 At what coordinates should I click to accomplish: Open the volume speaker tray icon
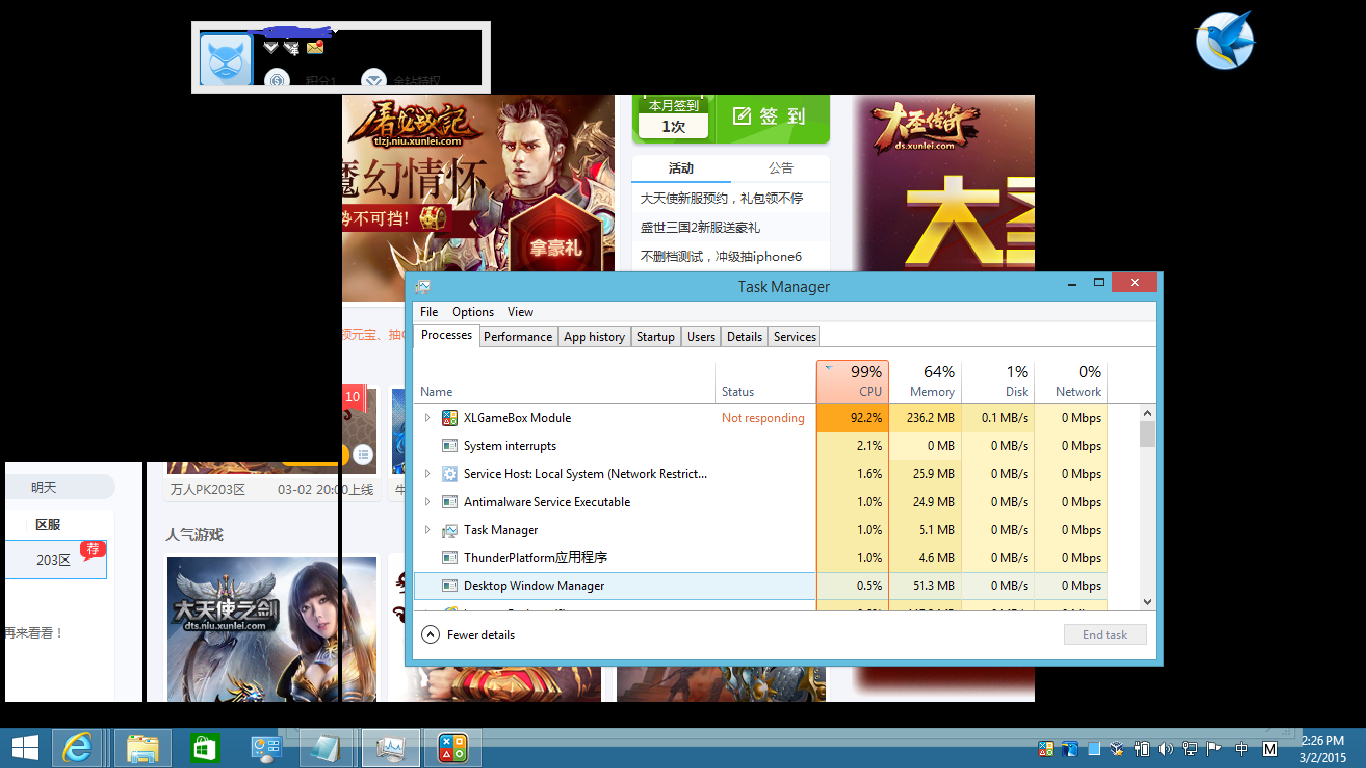1166,748
